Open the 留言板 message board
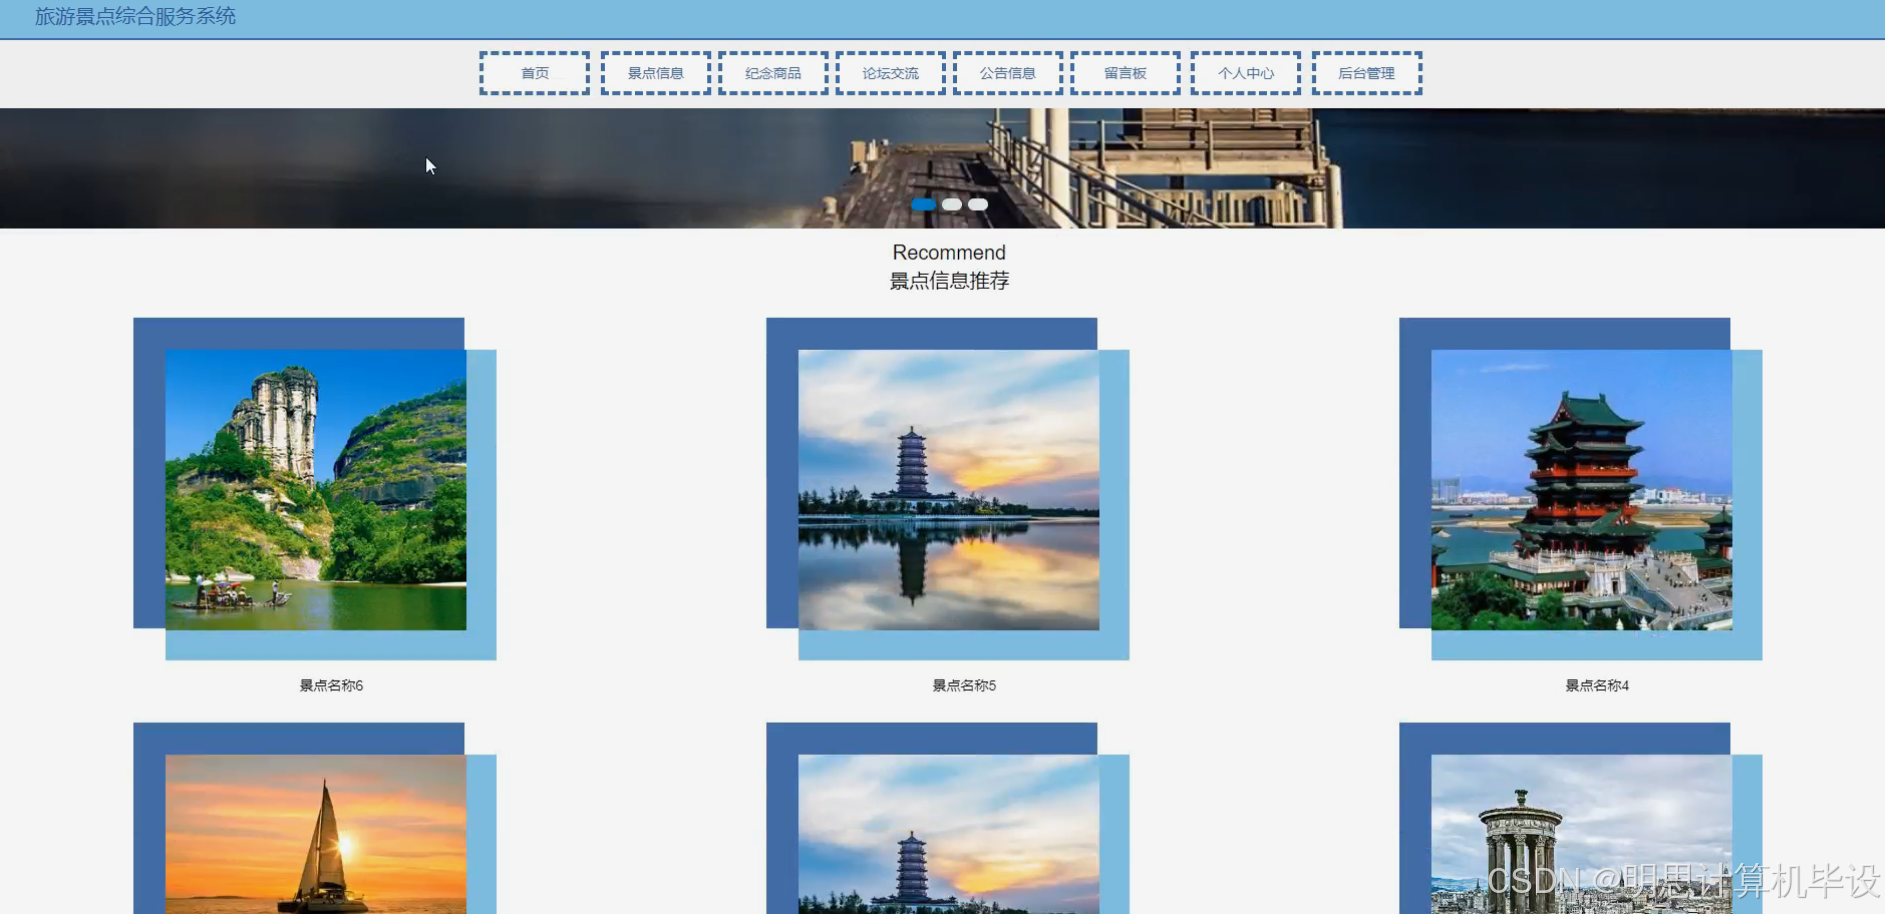Screen dimensions: 1885x914 coord(1125,72)
